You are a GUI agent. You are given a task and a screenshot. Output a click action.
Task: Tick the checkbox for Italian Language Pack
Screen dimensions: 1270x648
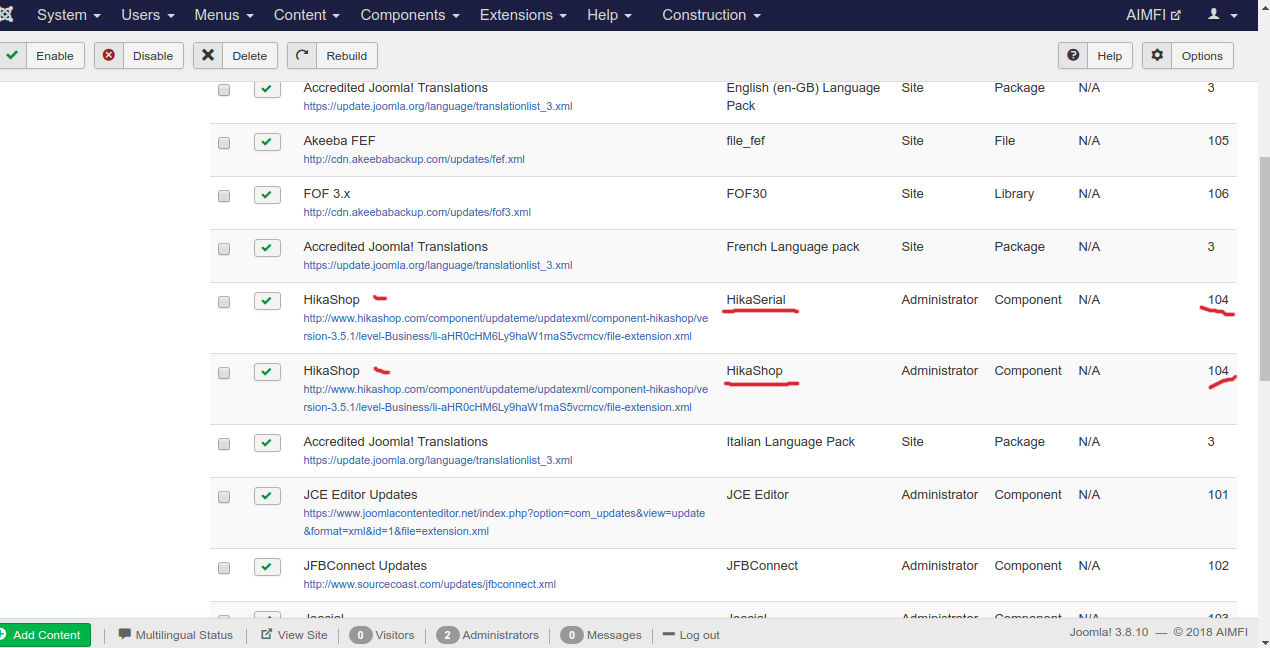(x=224, y=444)
